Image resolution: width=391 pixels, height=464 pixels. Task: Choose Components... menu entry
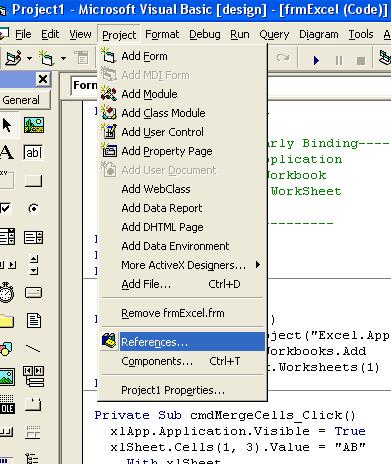(182, 361)
